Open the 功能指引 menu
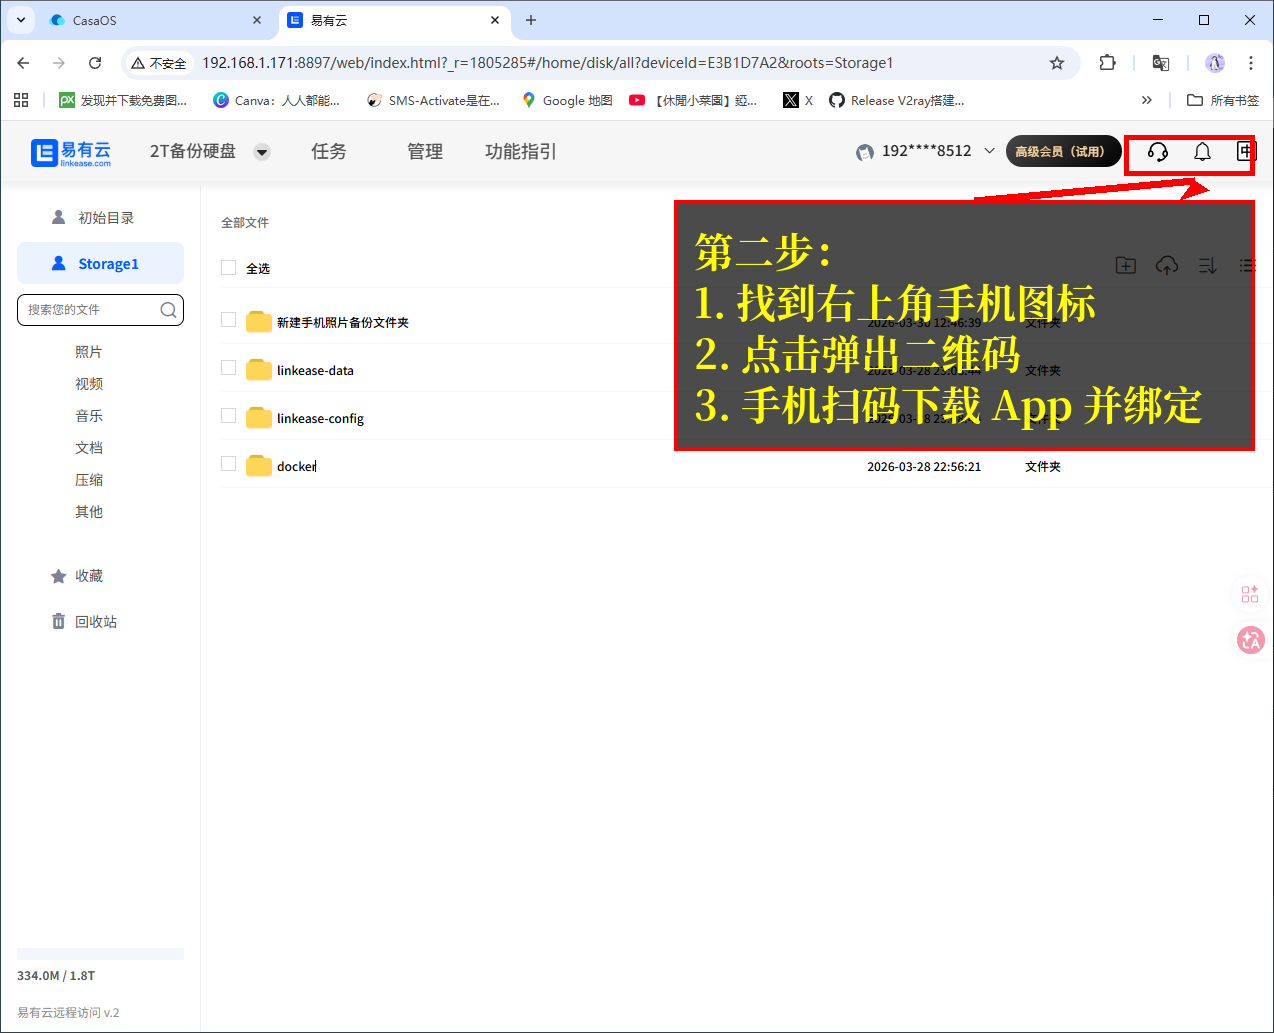1274x1033 pixels. click(x=521, y=152)
